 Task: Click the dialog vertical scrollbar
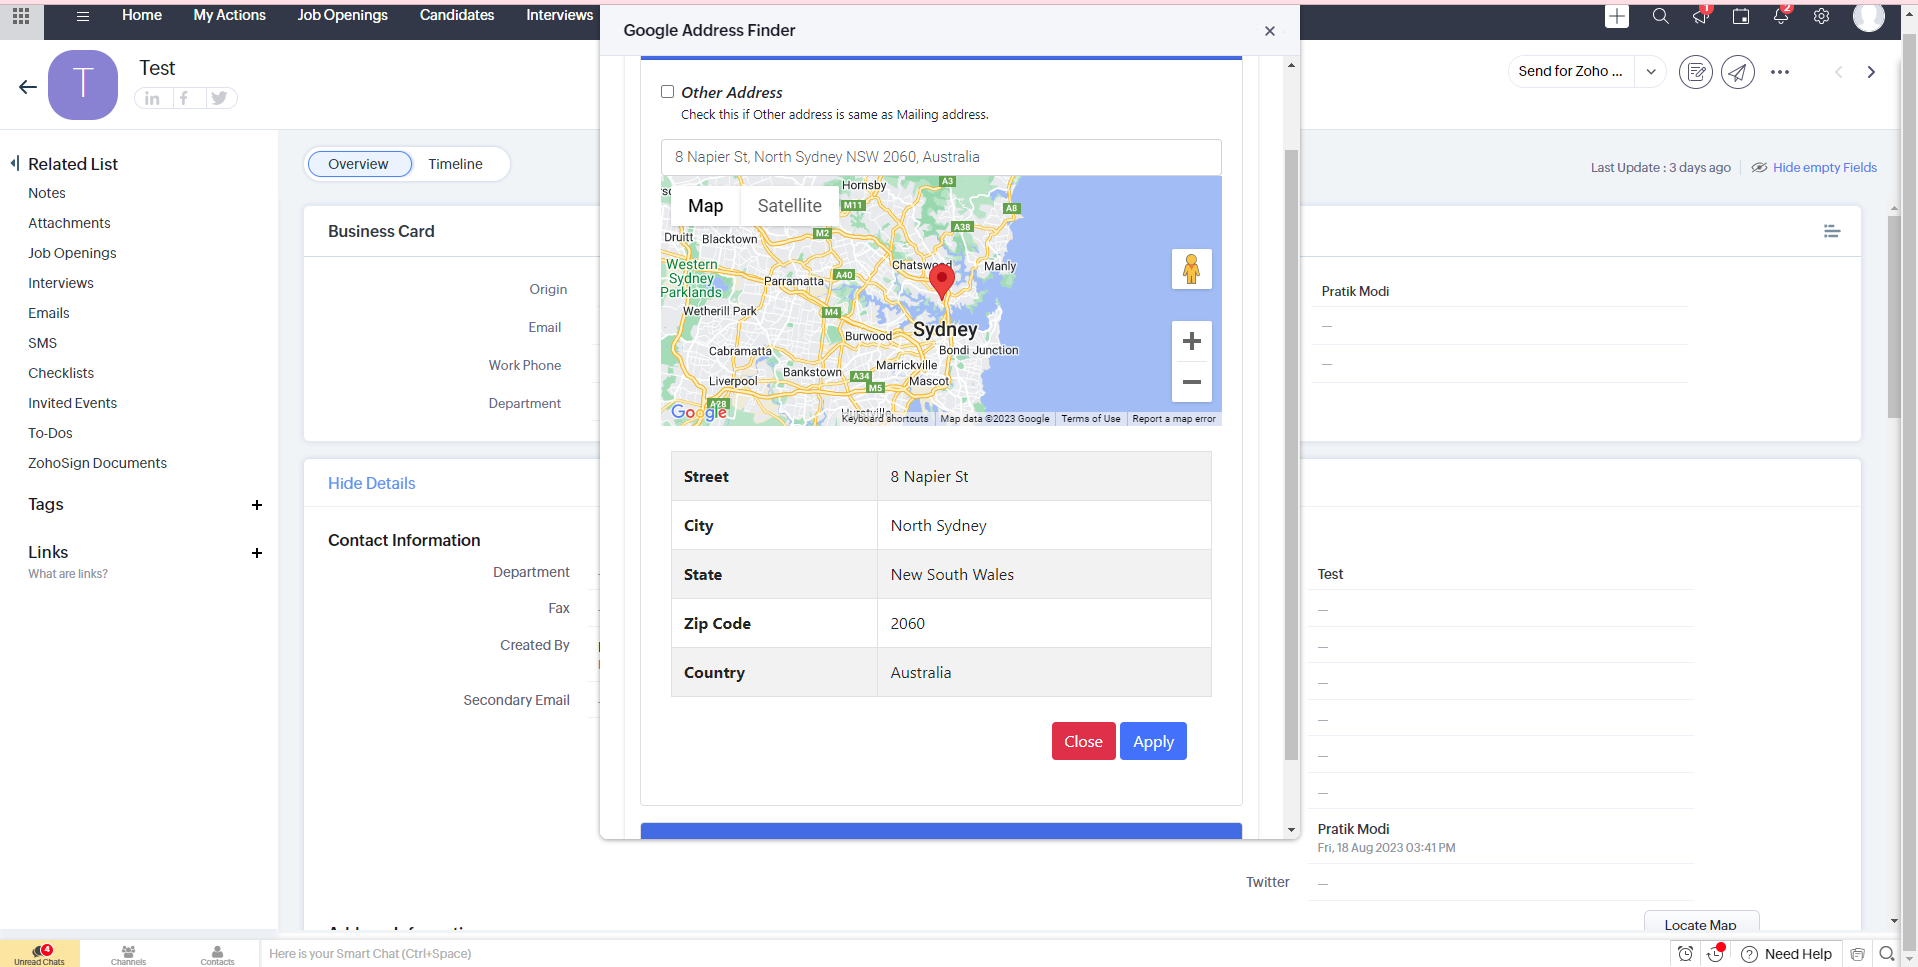[1291, 455]
